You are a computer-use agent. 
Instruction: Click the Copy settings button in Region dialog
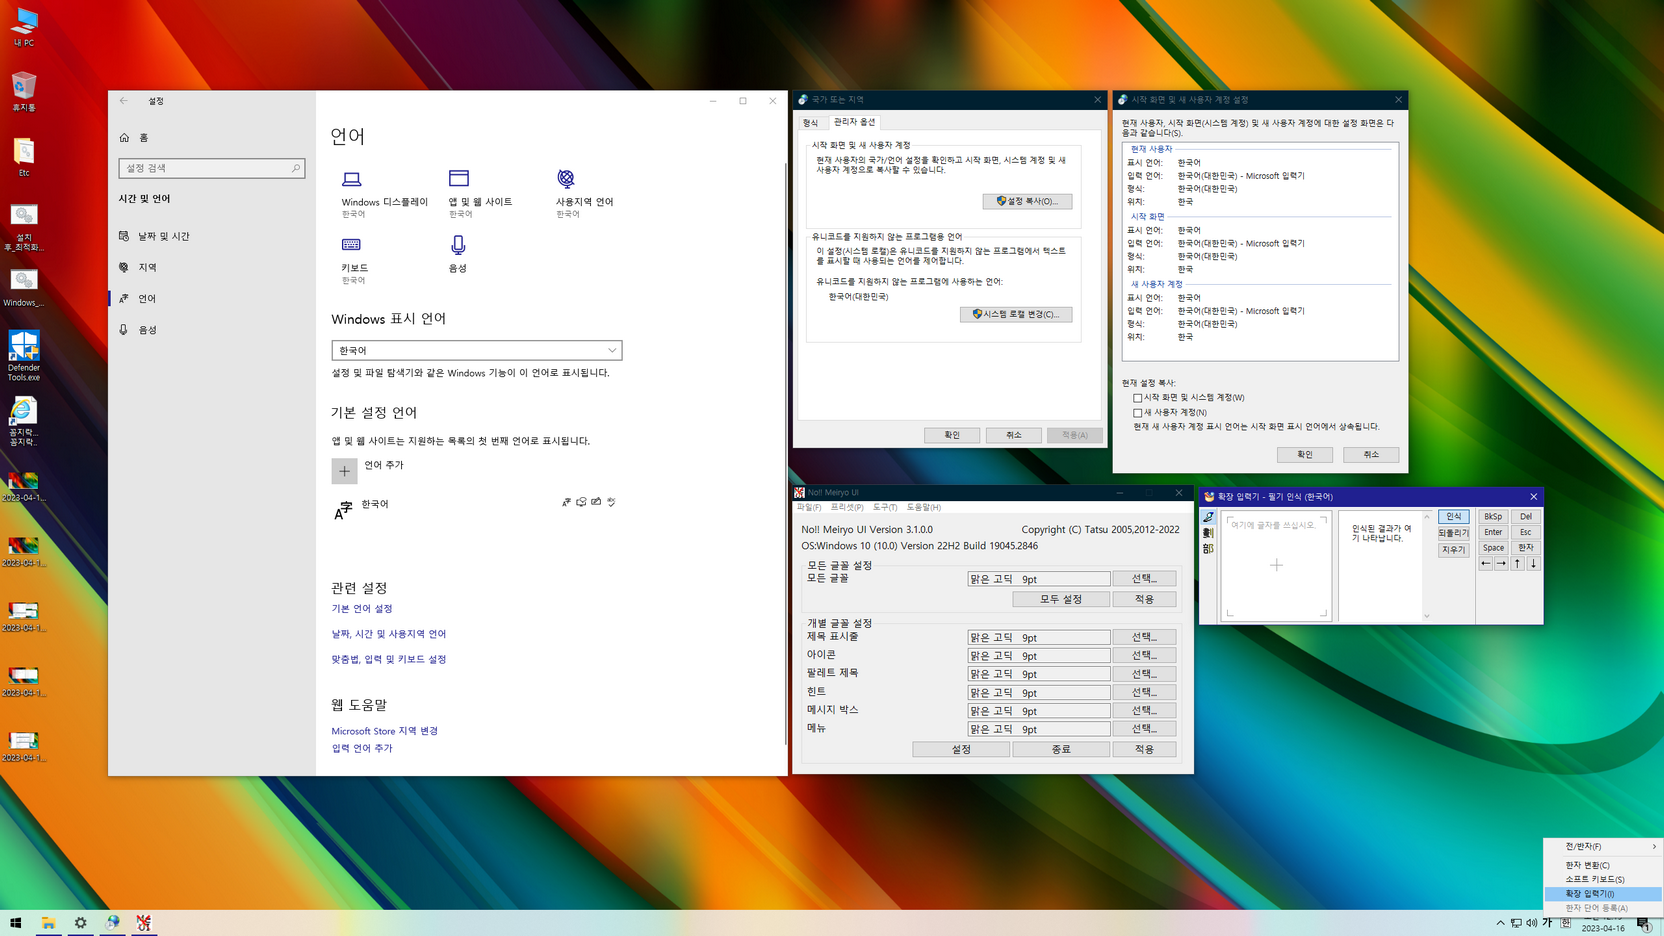tap(1027, 201)
